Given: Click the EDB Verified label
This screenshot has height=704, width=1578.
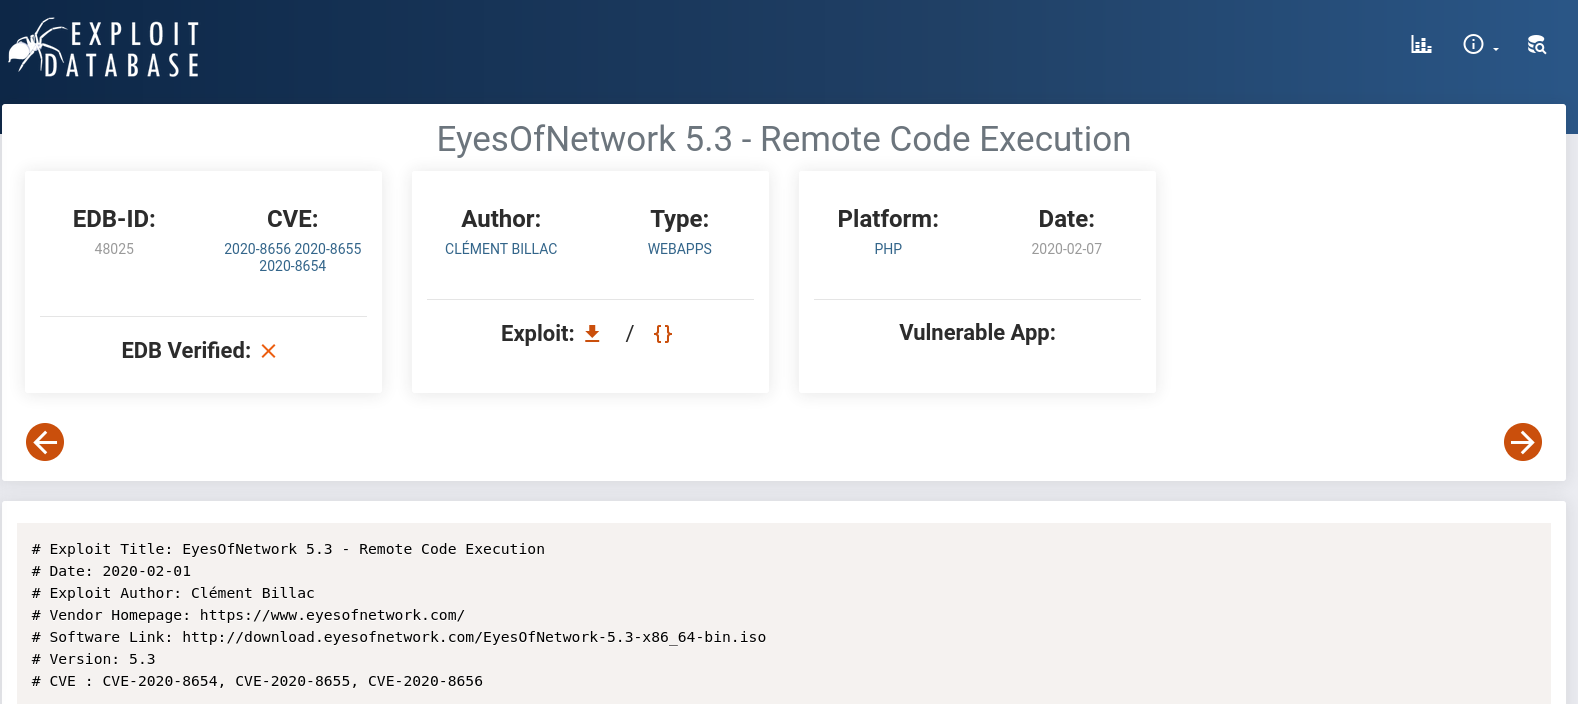Looking at the screenshot, I should [186, 351].
